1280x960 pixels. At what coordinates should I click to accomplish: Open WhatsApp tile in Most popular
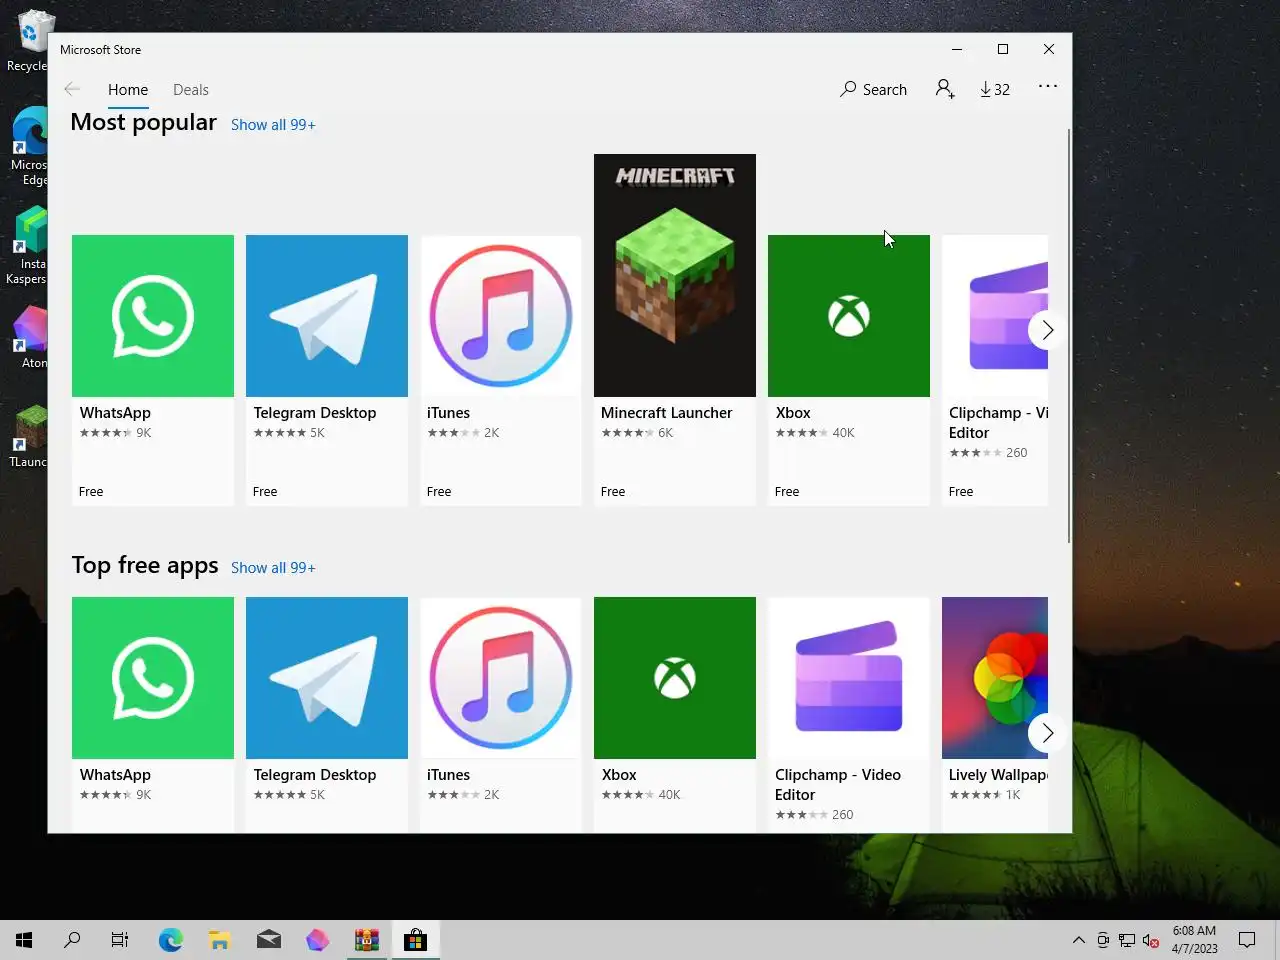pos(153,370)
